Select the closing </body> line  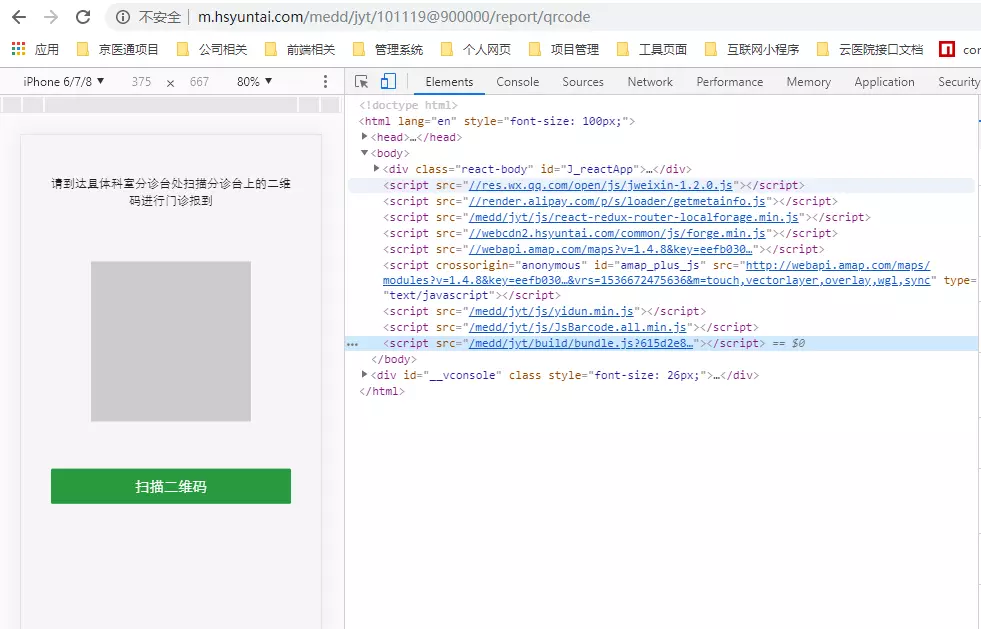(394, 359)
